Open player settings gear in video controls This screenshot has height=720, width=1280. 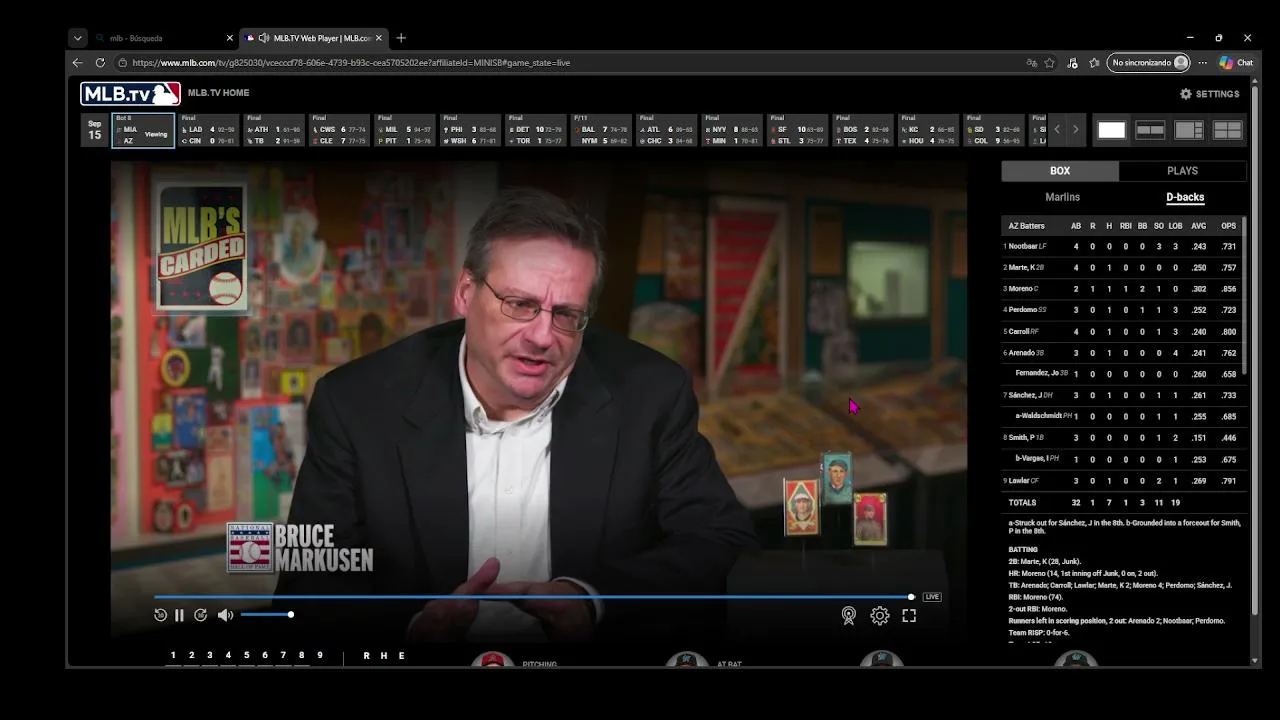click(880, 616)
